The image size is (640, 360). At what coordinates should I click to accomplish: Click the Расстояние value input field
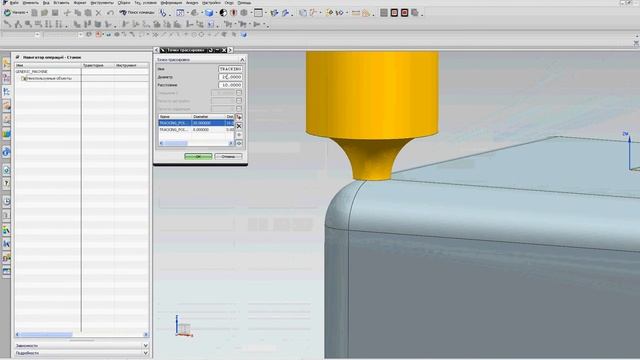[230, 85]
